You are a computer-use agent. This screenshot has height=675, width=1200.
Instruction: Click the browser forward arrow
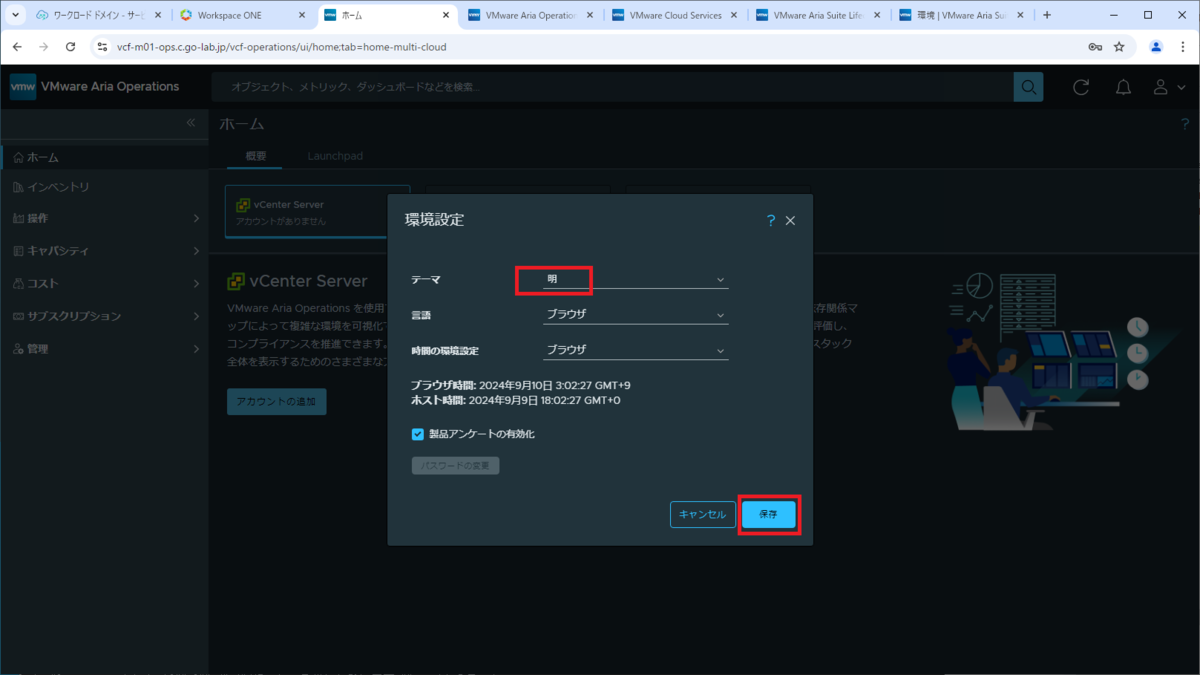(44, 47)
